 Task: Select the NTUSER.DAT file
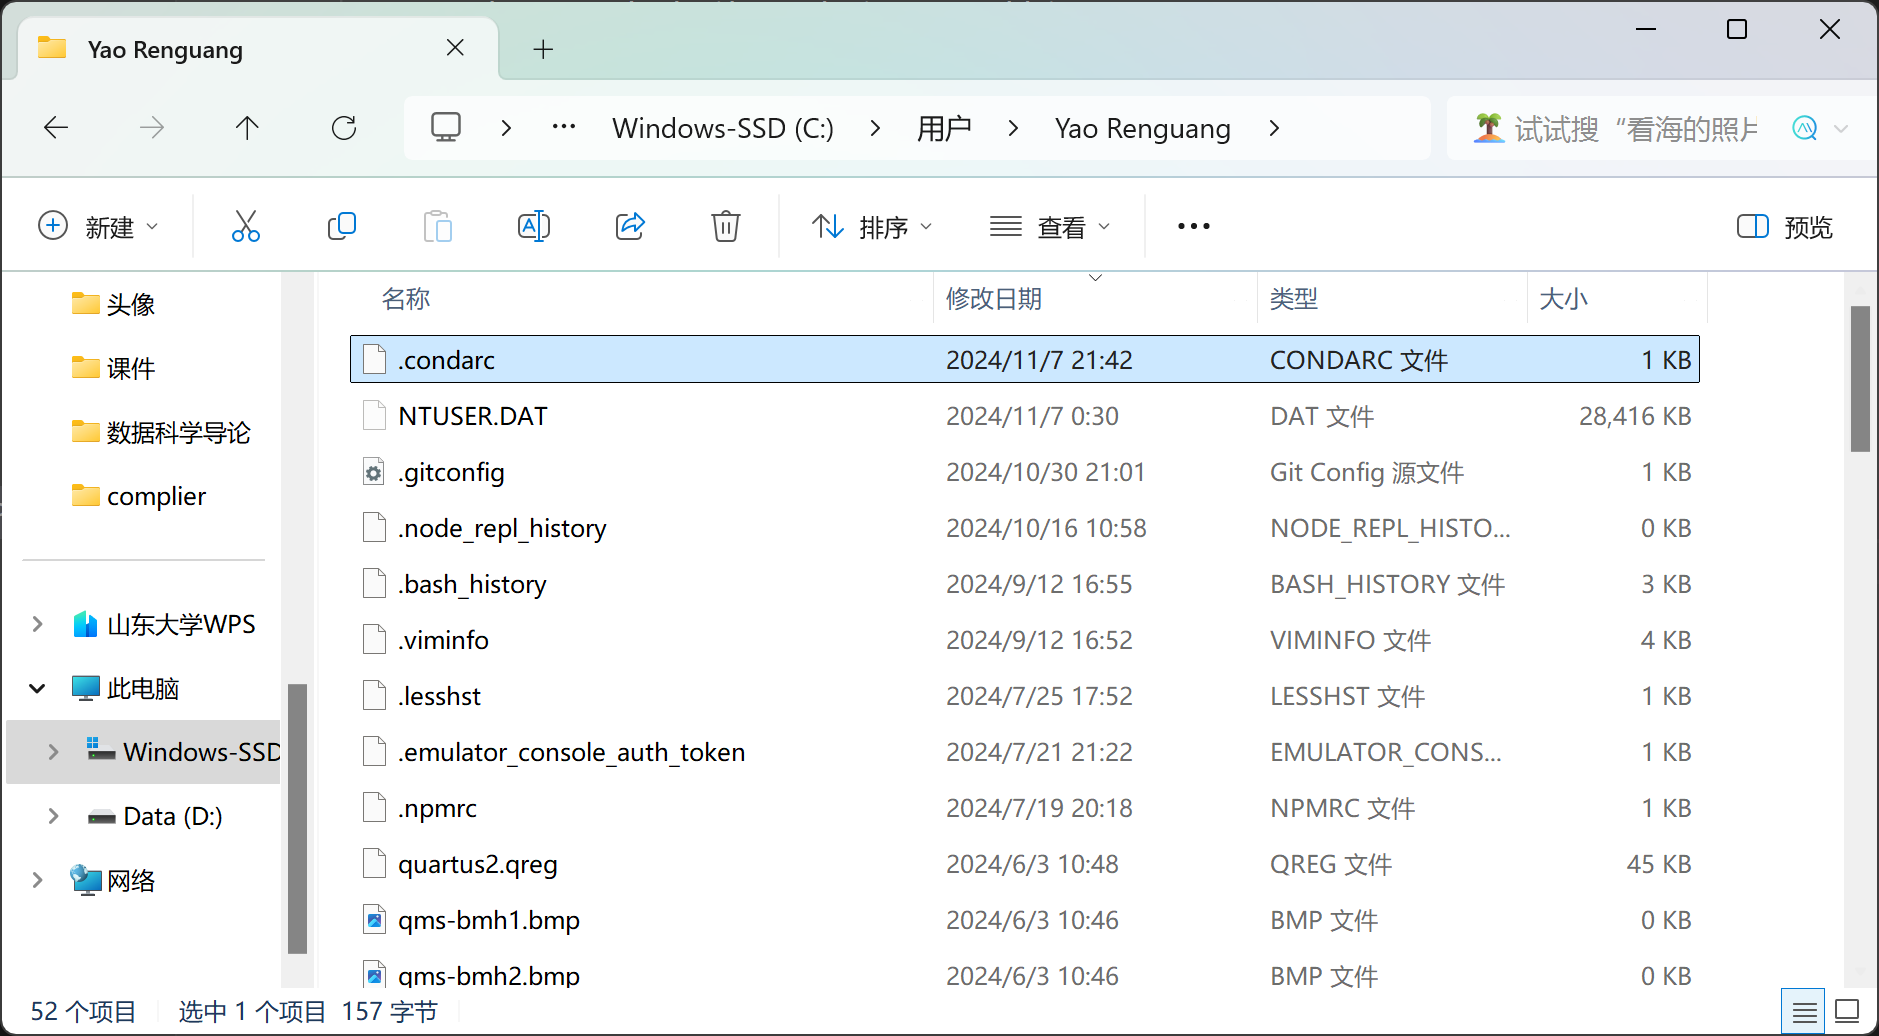pyautogui.click(x=1025, y=416)
